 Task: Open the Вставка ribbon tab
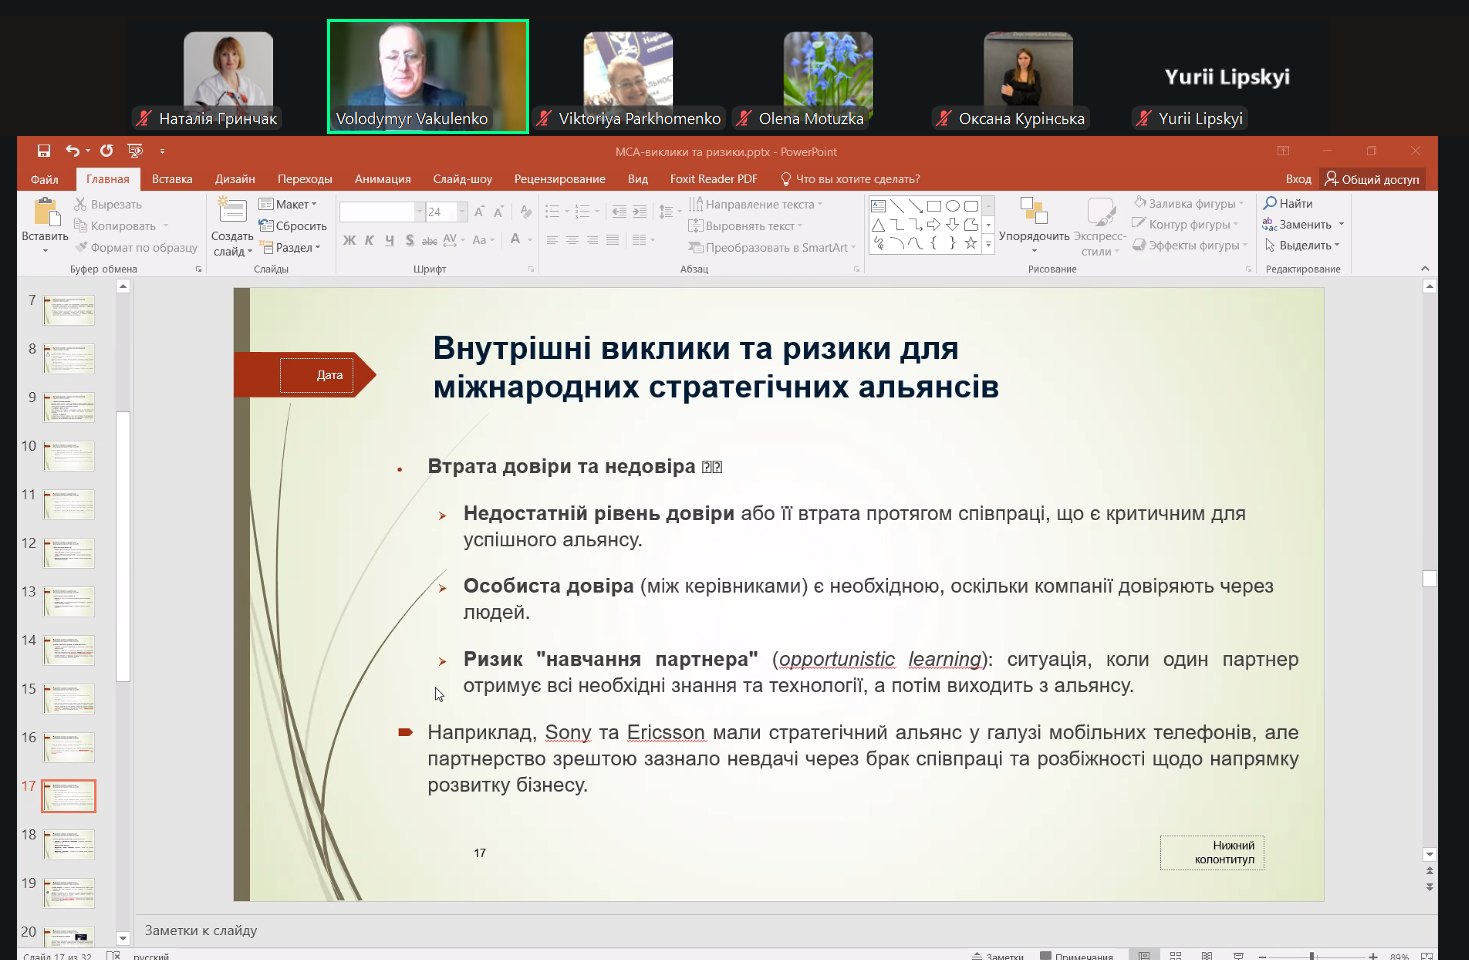(172, 179)
